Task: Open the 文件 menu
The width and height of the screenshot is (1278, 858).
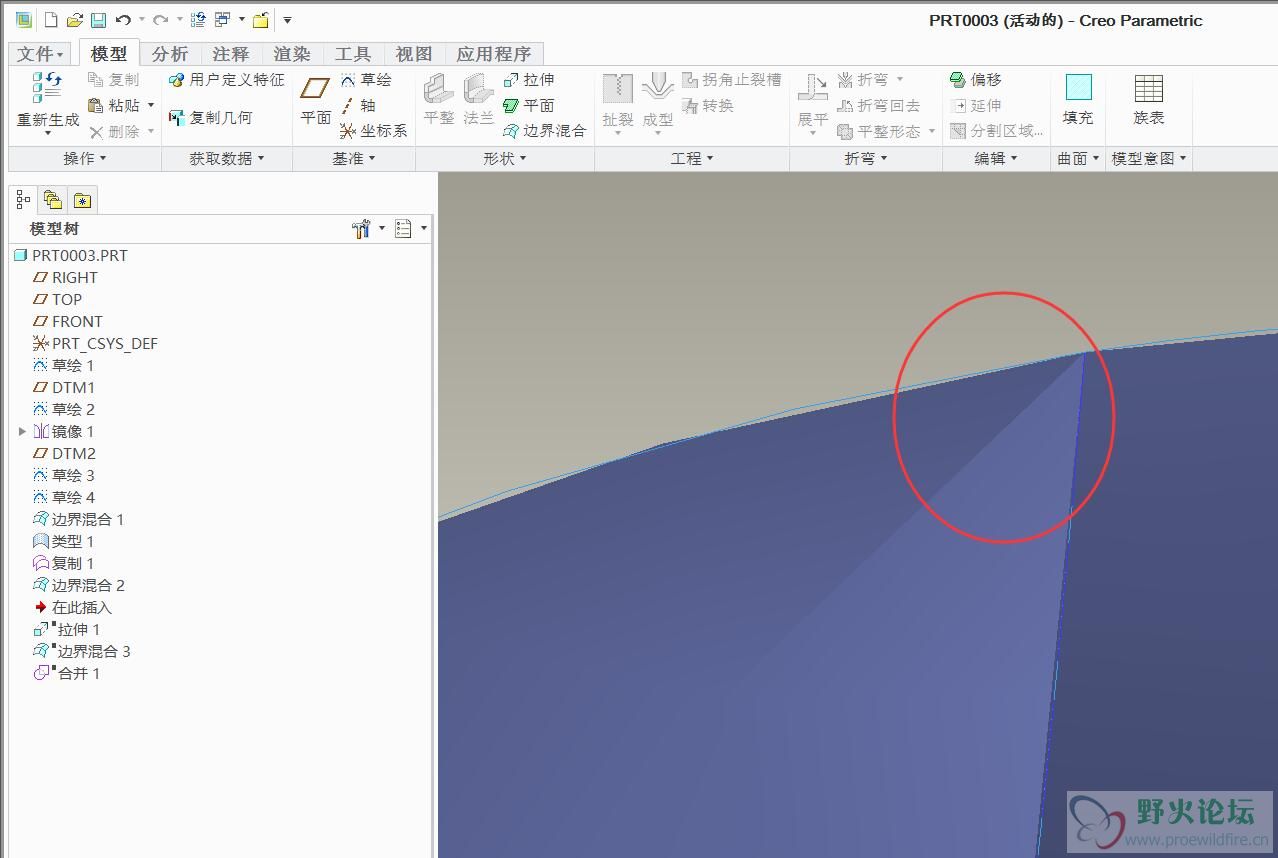Action: click(x=41, y=54)
